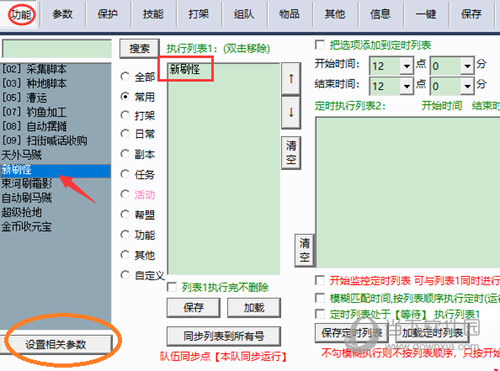The image size is (500, 371).
Task: Select the 功能 radio filter
Action: tap(125, 235)
